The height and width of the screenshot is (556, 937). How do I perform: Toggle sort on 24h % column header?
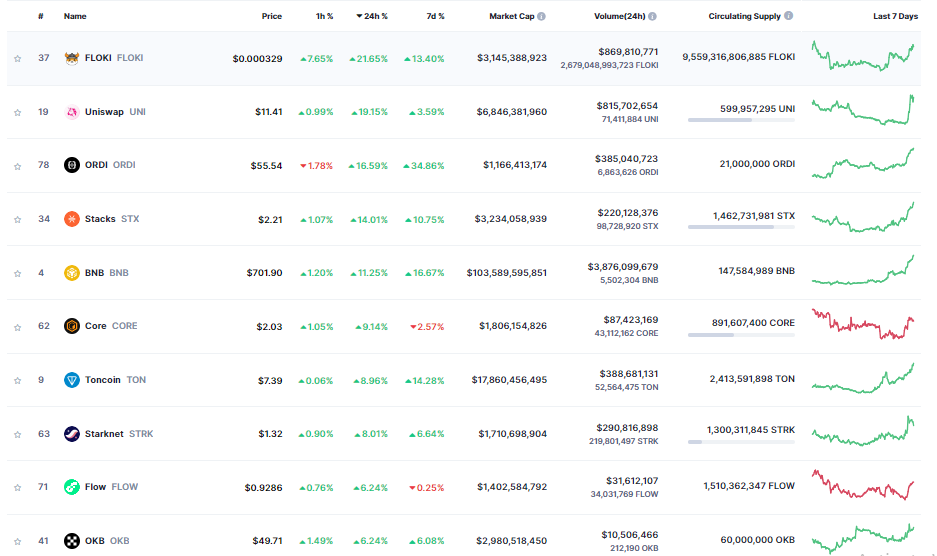click(372, 16)
